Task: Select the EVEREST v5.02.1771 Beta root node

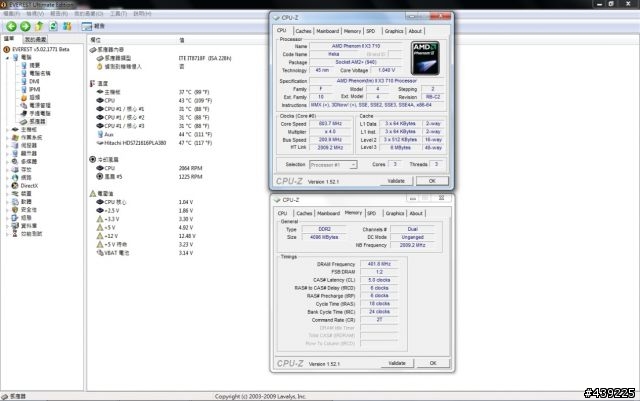Action: pos(41,49)
